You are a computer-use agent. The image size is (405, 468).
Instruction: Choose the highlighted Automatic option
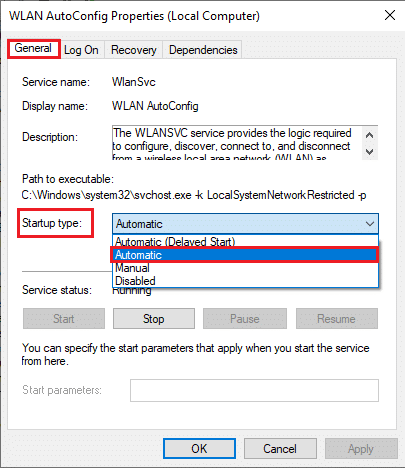245,255
